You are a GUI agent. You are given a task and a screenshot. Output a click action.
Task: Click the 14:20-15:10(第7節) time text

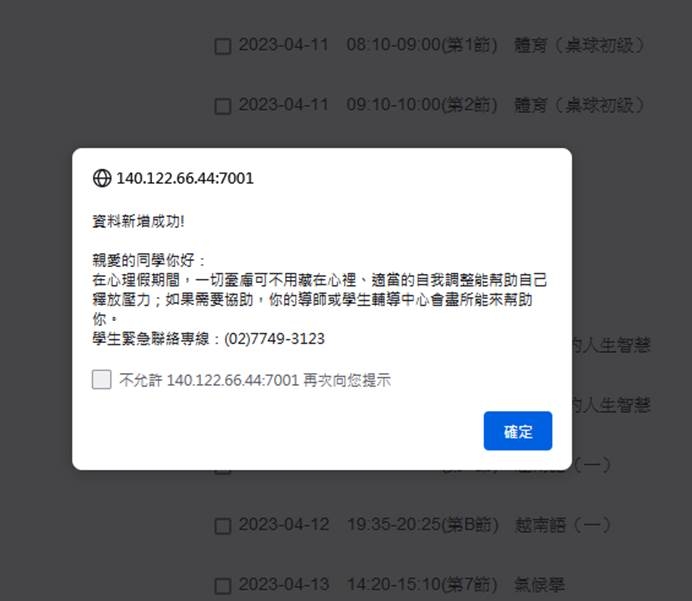click(422, 585)
